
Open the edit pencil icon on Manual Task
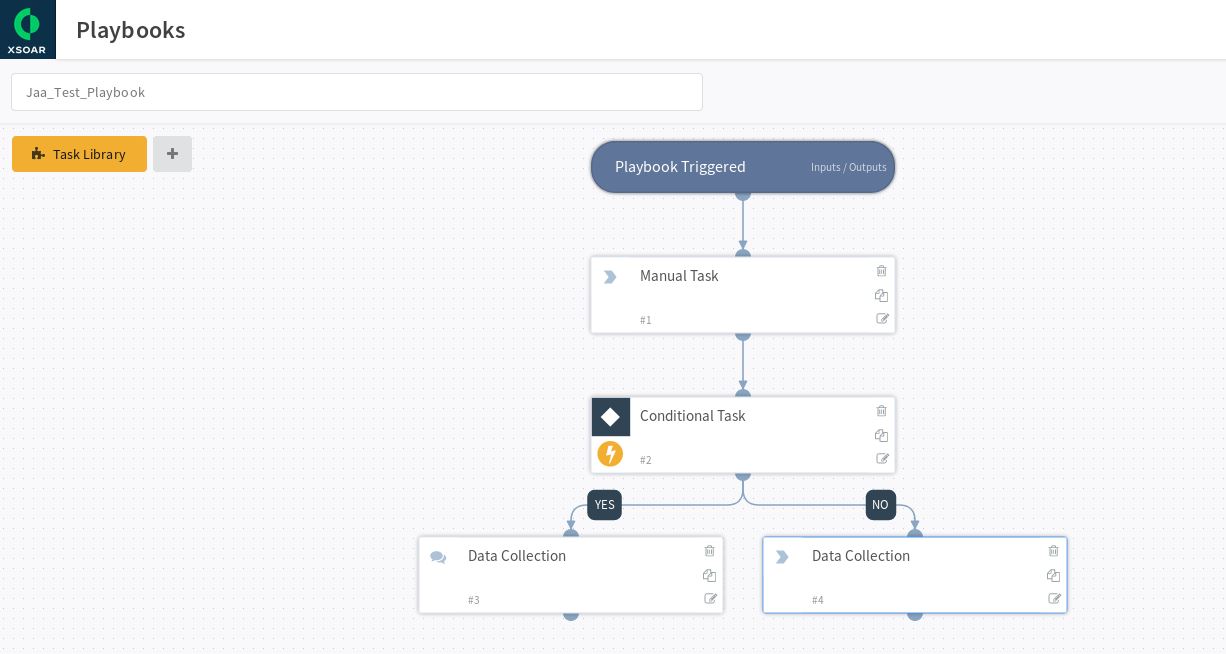[883, 318]
